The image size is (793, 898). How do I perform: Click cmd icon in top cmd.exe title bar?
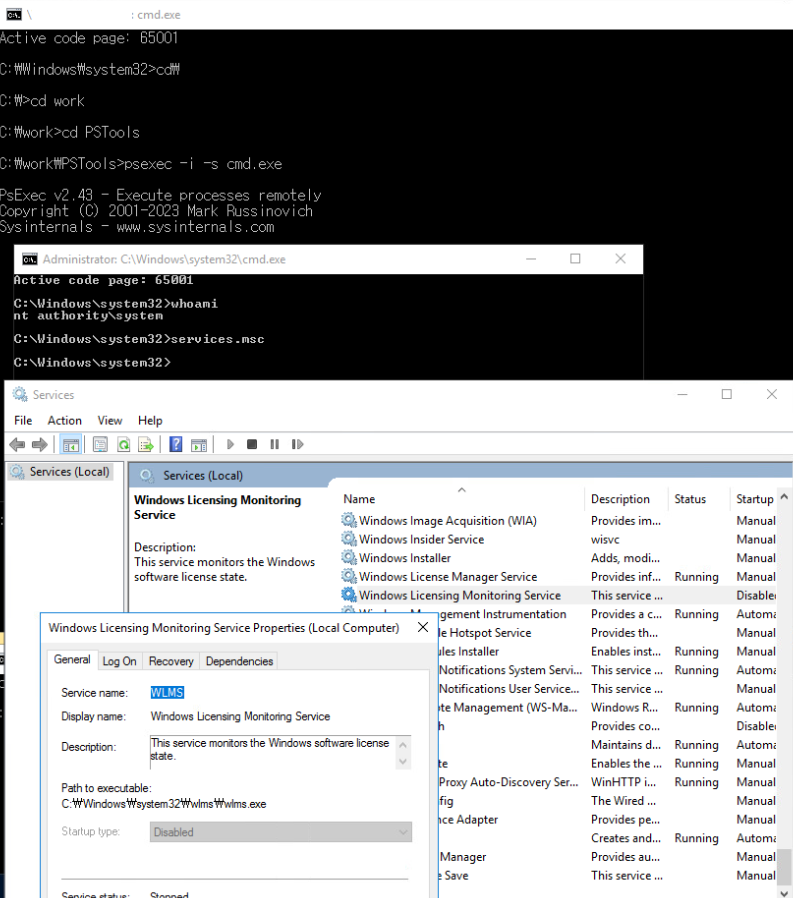click(14, 14)
